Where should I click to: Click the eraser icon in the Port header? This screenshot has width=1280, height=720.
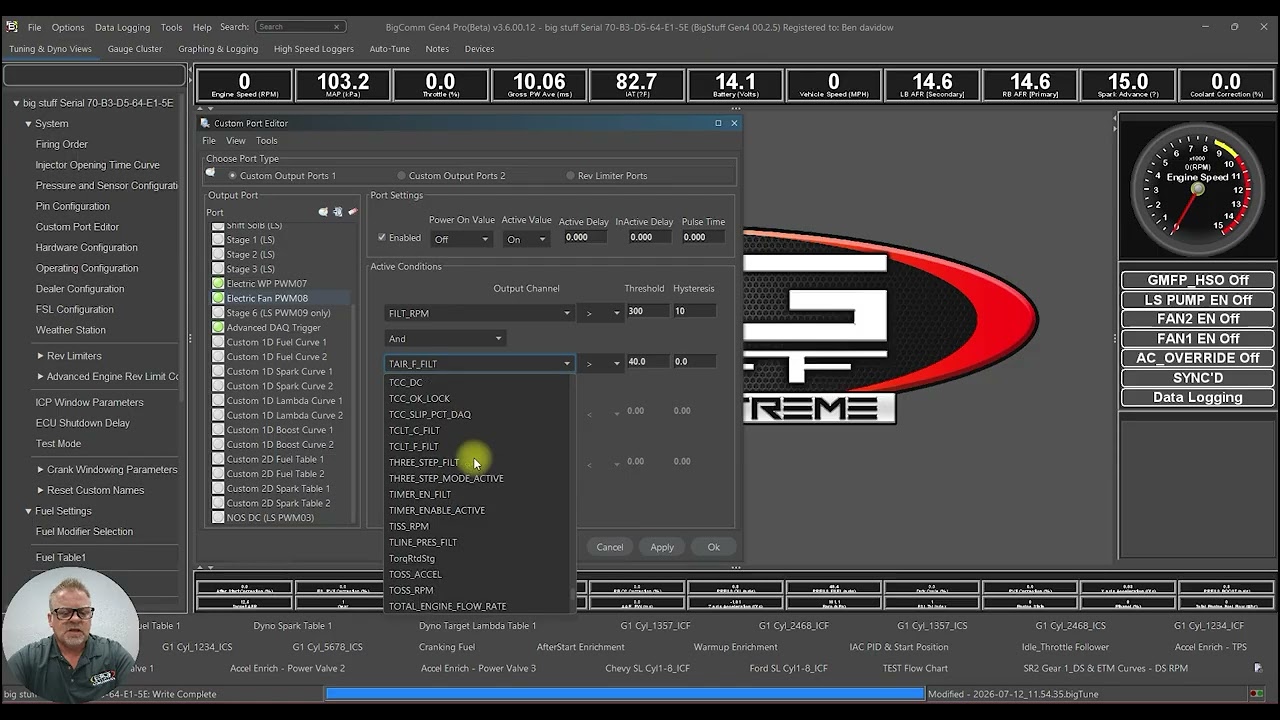tap(352, 212)
